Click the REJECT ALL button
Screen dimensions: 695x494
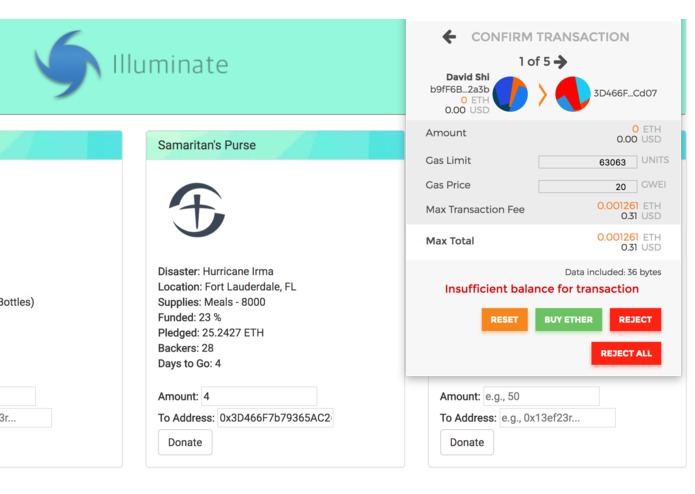[x=626, y=353]
